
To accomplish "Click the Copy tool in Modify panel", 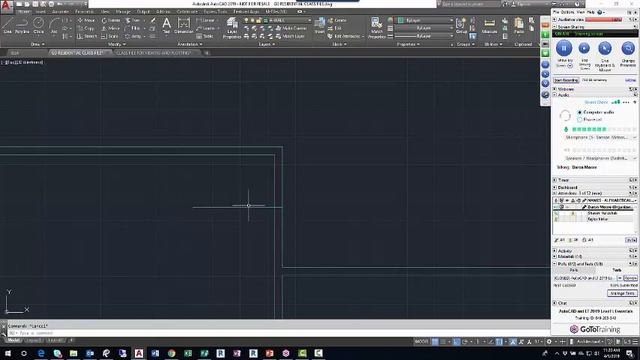I will click(x=86, y=28).
